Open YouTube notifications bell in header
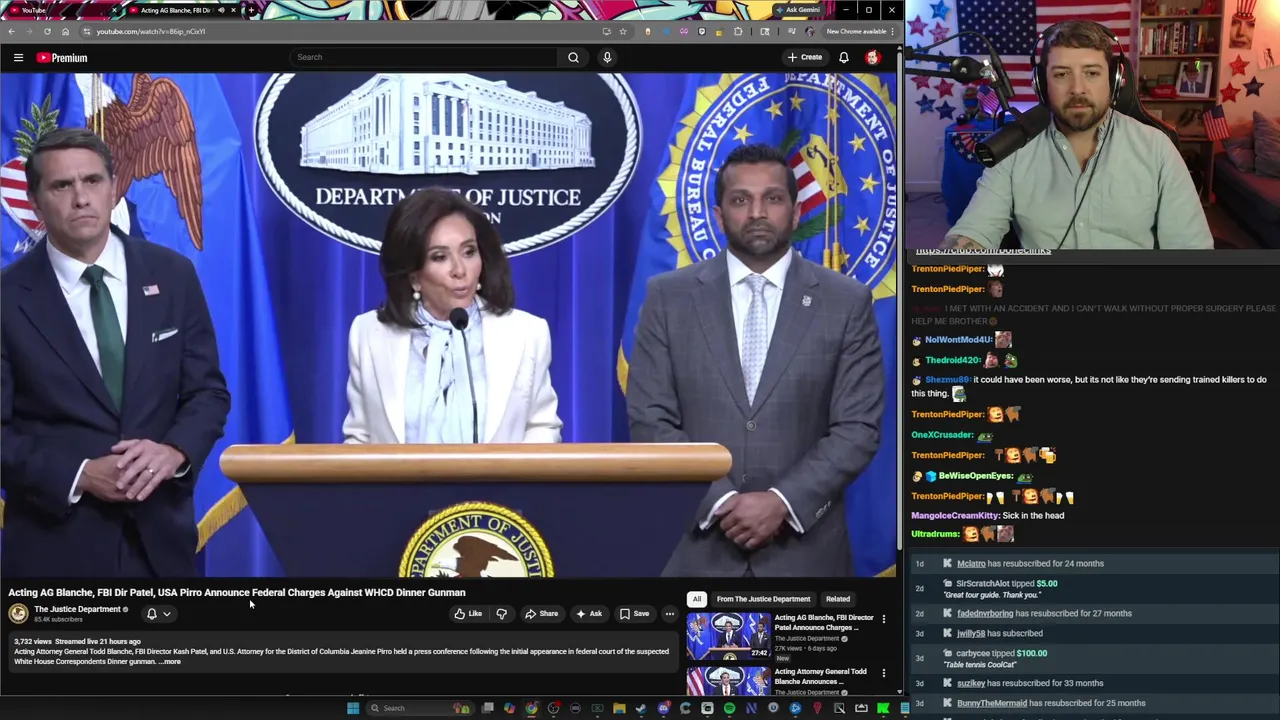The height and width of the screenshot is (720, 1280). click(x=844, y=57)
